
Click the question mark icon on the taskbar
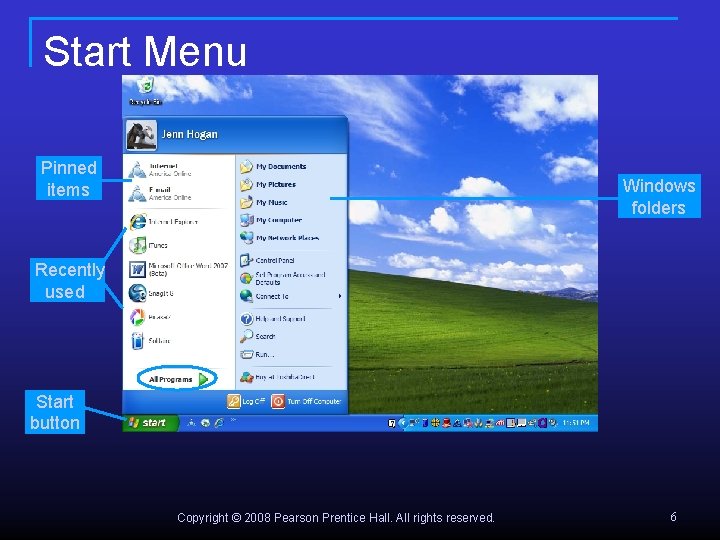[392, 423]
